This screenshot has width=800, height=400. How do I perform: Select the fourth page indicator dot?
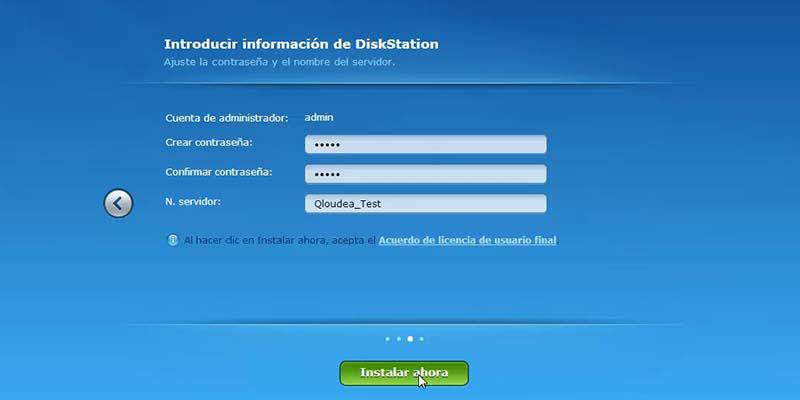point(421,339)
